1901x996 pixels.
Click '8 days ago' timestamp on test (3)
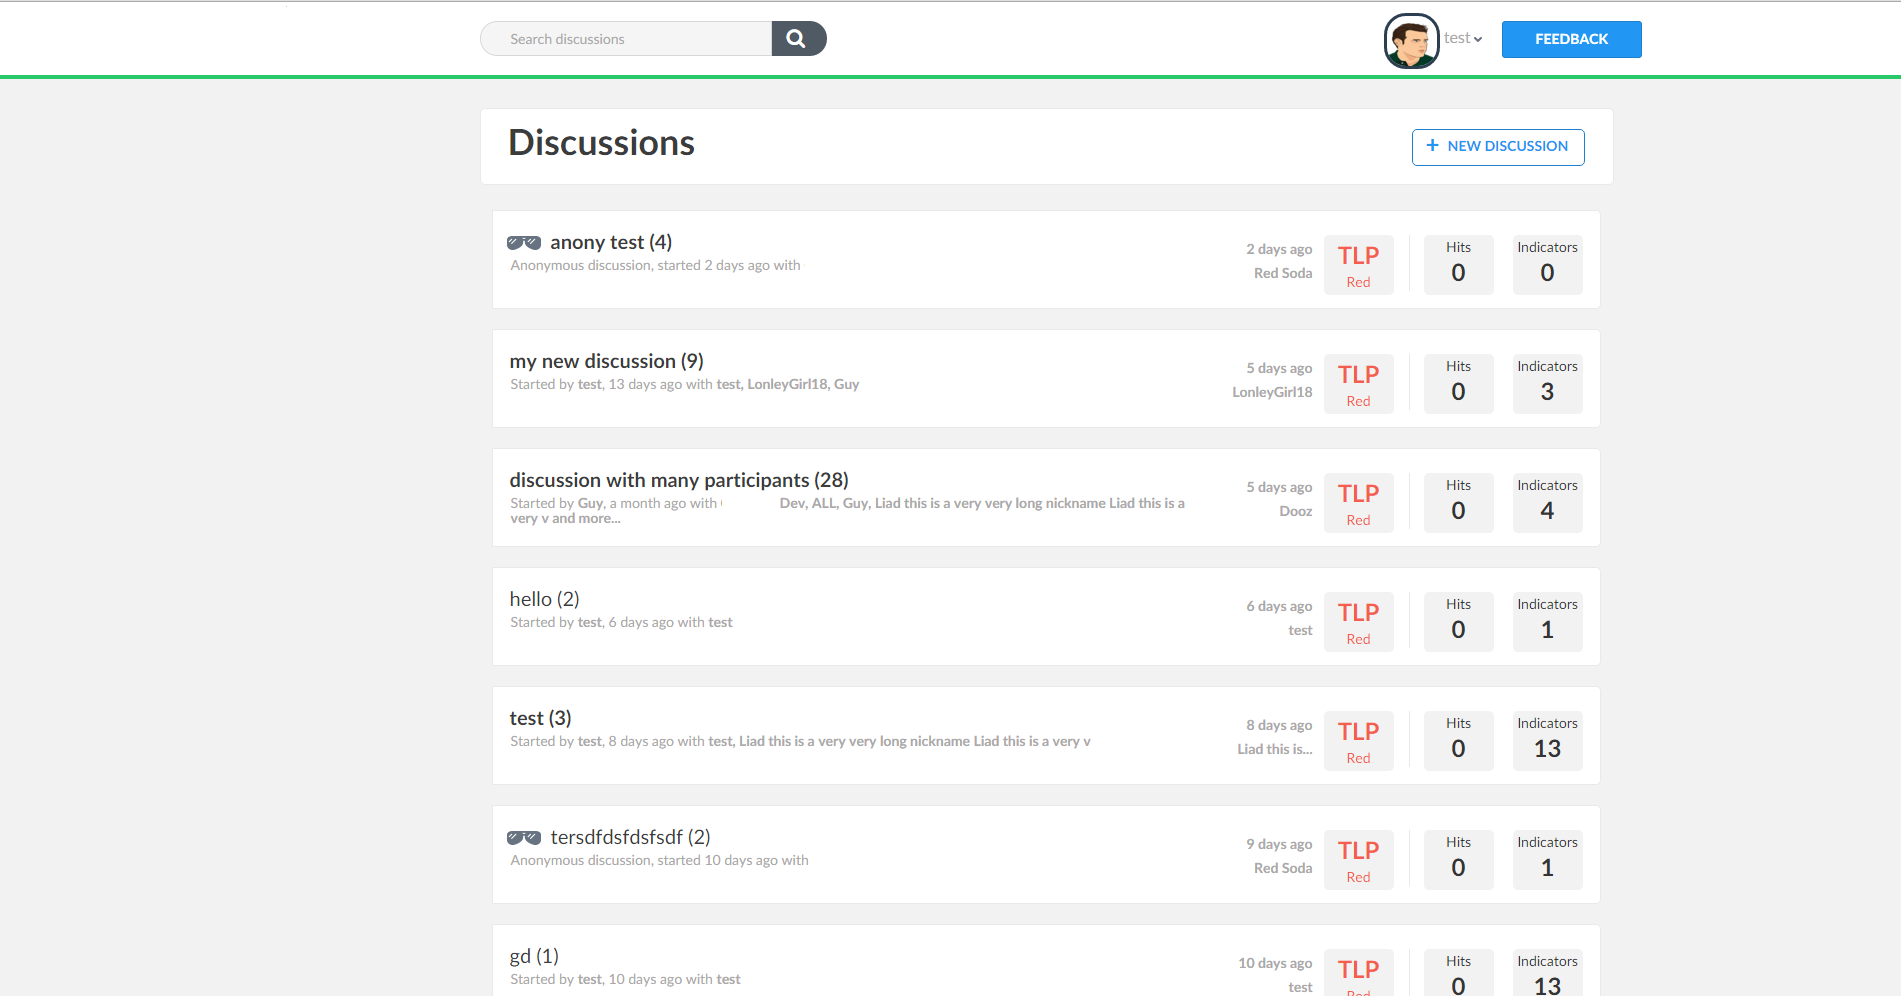pyautogui.click(x=1279, y=725)
